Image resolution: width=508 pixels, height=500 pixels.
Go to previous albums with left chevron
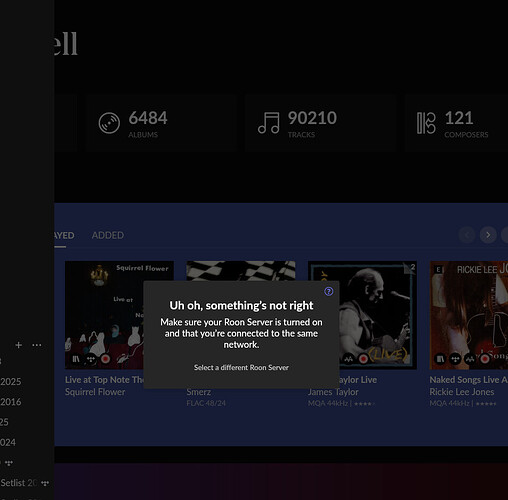point(467,235)
